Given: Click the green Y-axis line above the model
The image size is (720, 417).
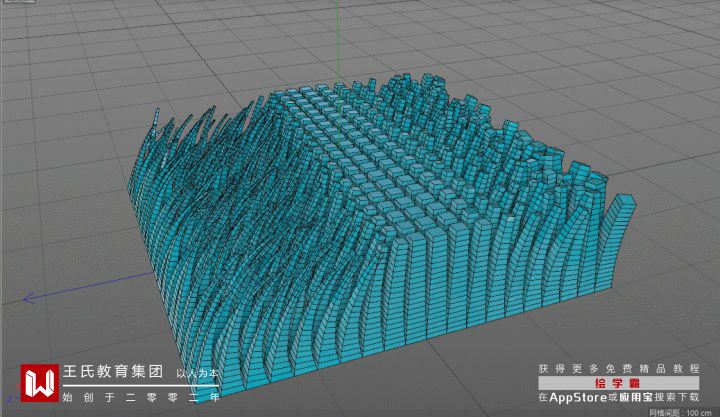Looking at the screenshot, I should (338, 41).
